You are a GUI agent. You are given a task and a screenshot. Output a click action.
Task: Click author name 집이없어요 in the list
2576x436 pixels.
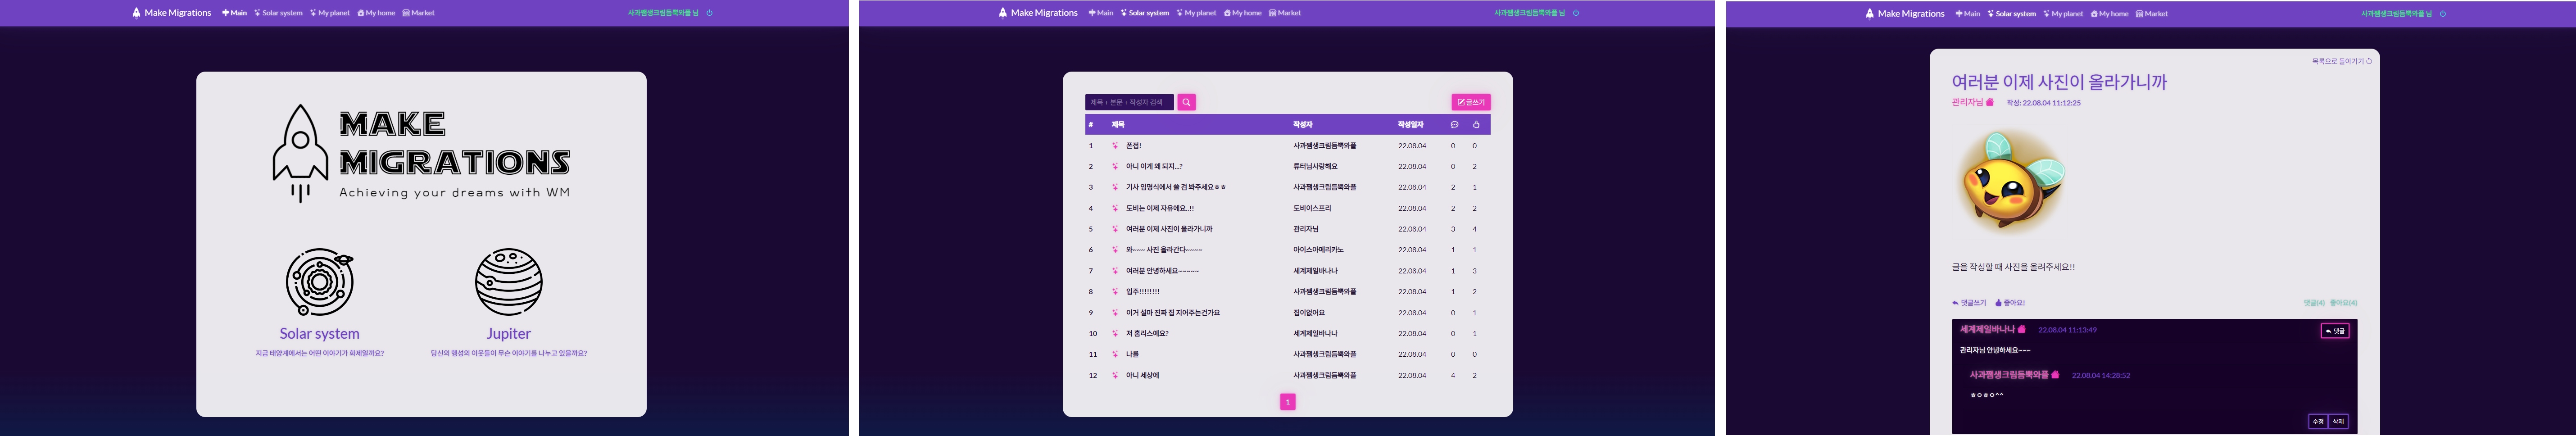[x=1309, y=313]
